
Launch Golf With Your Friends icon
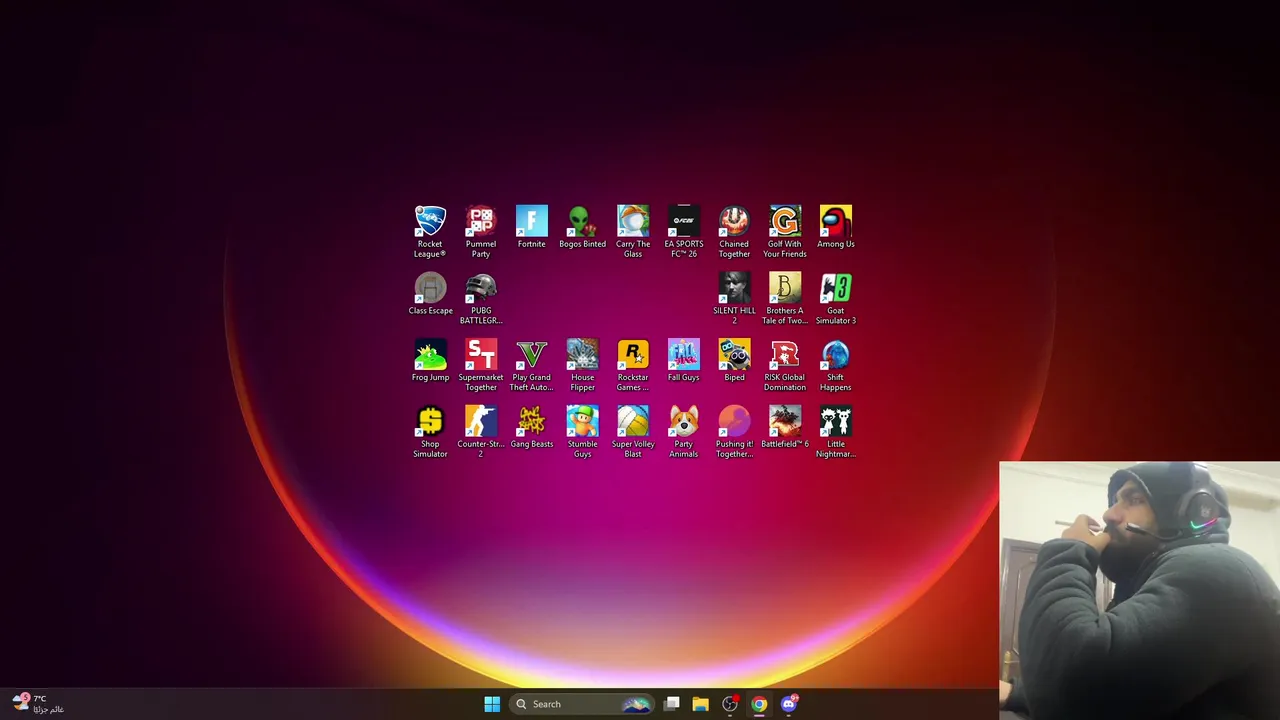point(785,222)
